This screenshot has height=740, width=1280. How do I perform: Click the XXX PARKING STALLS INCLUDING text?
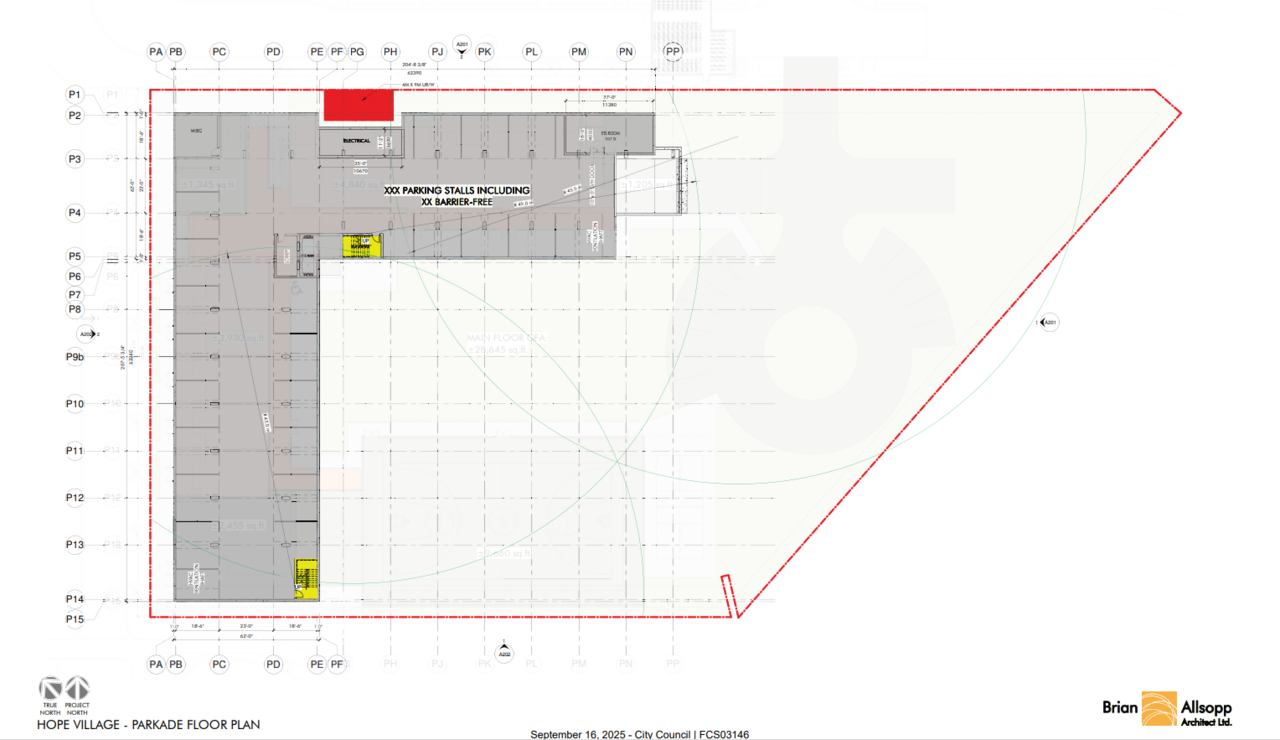coord(456,189)
